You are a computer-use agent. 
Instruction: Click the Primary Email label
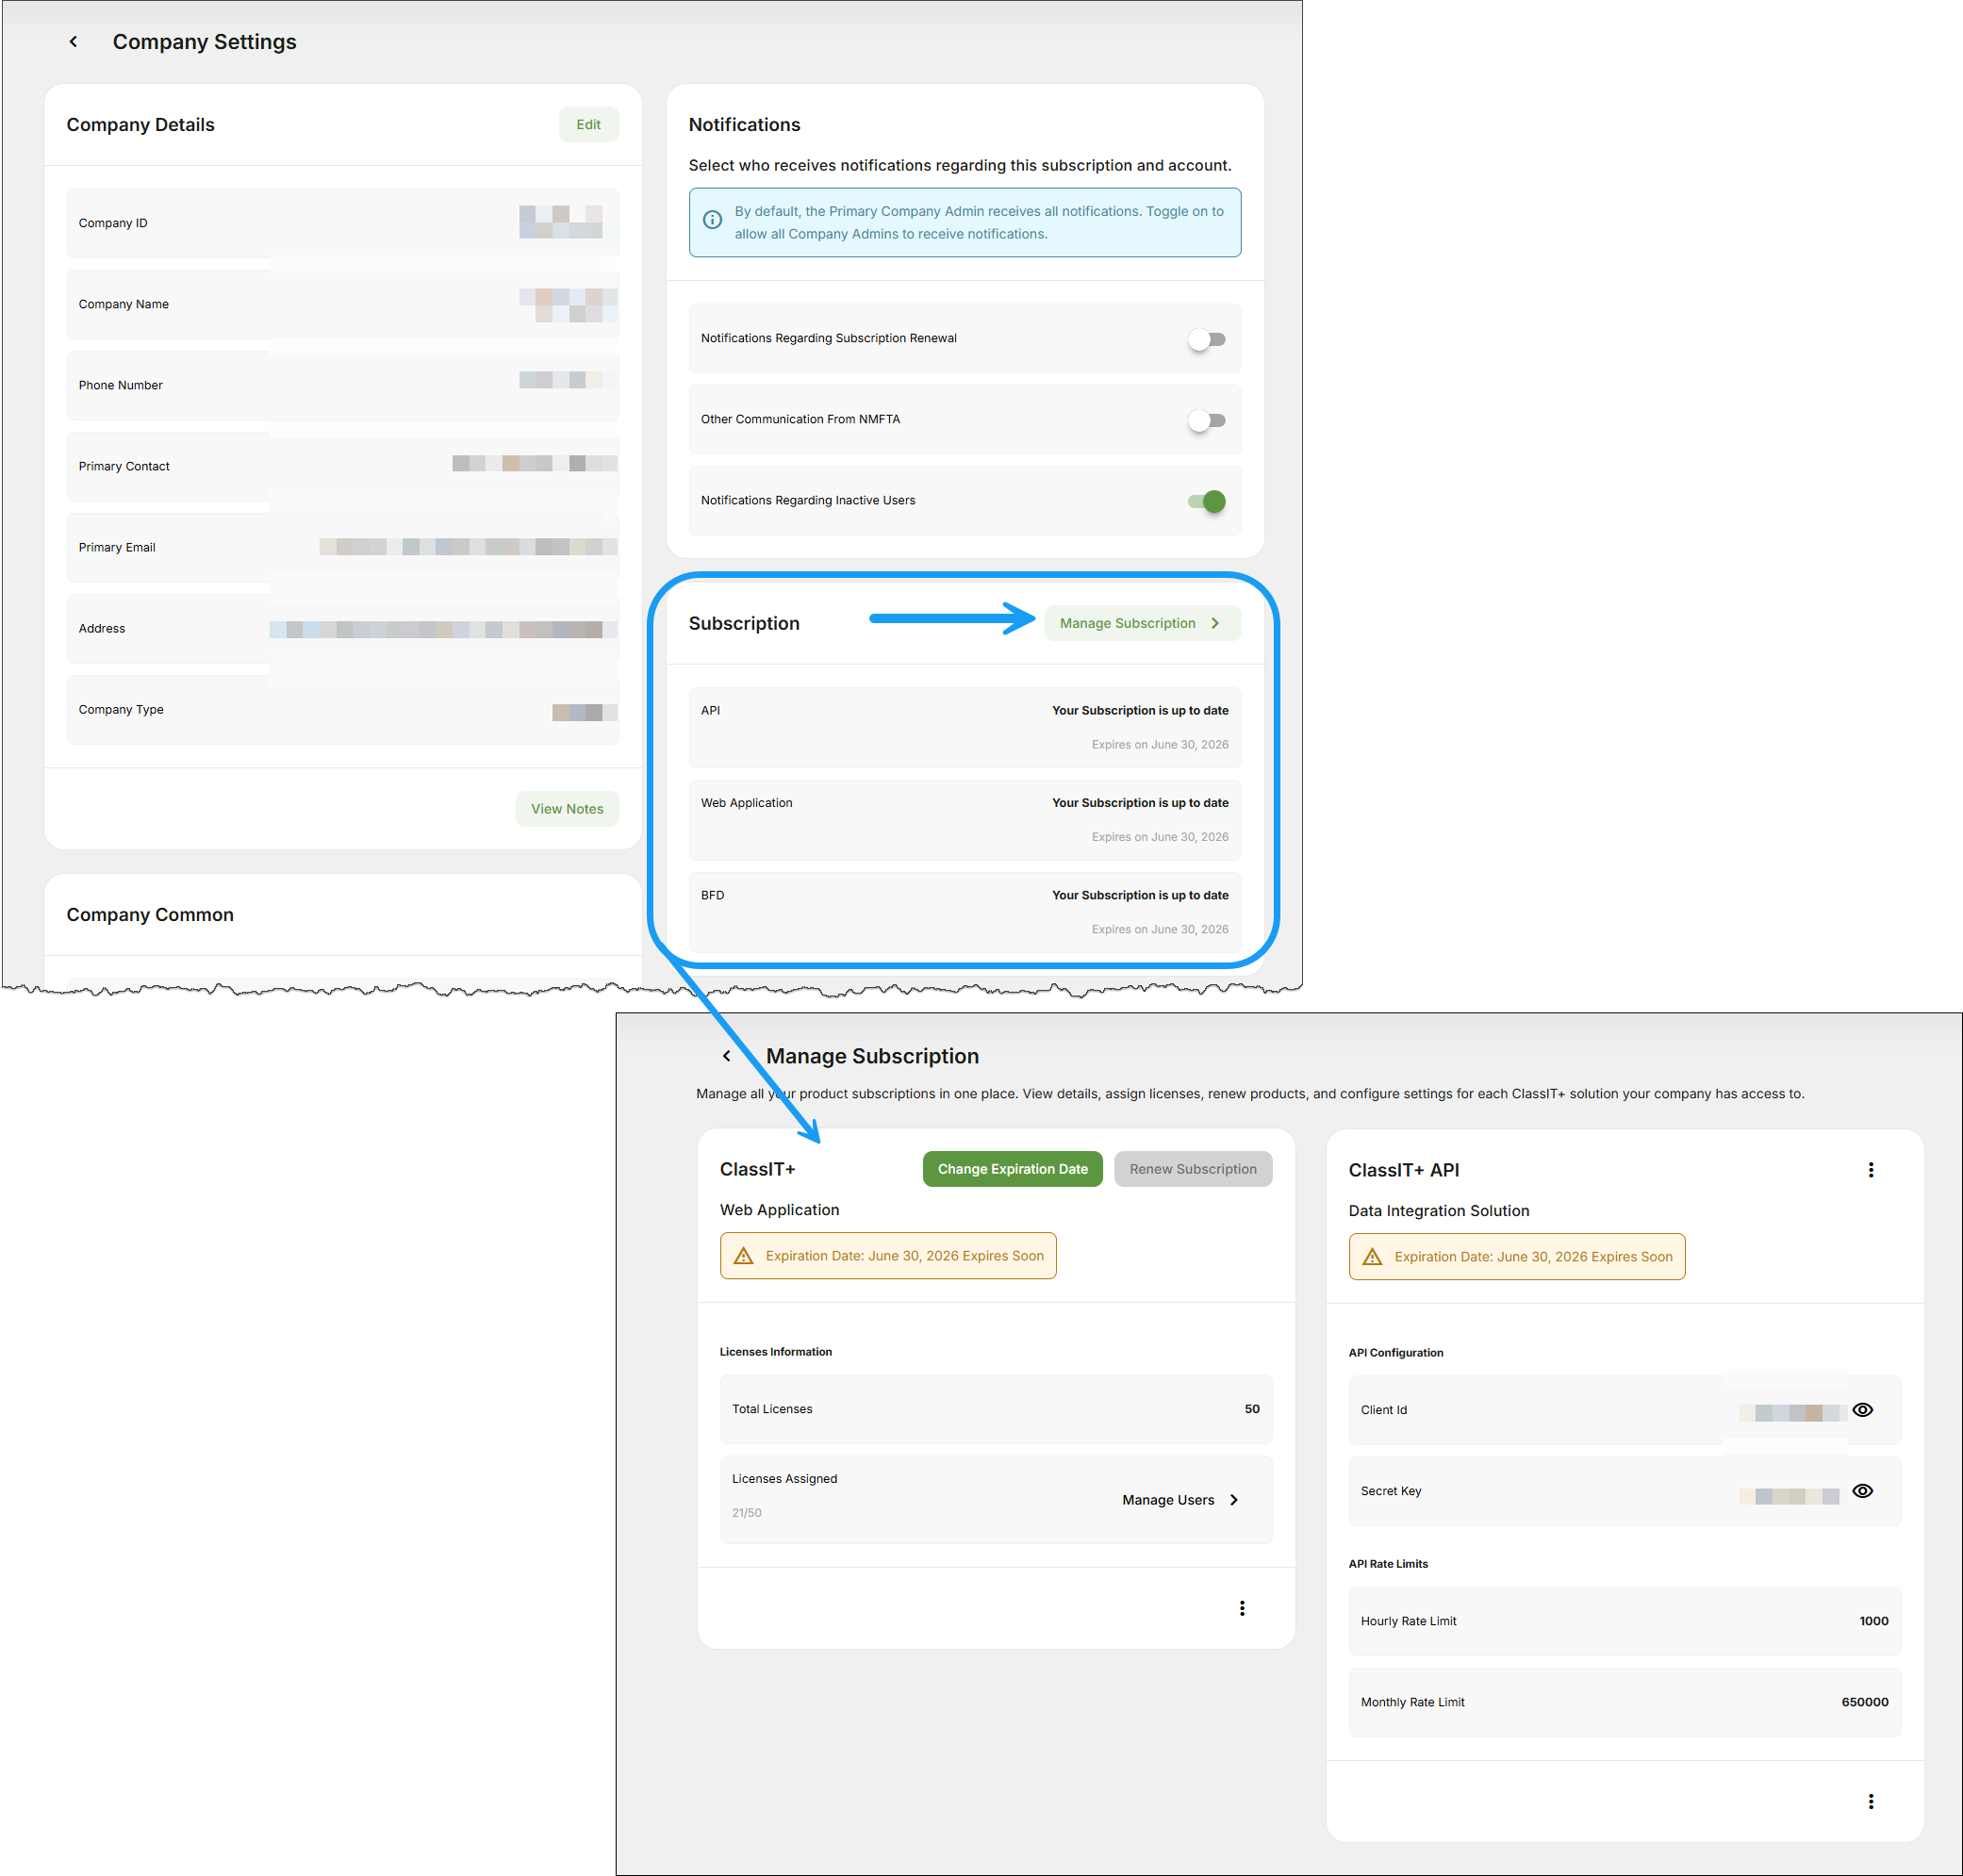(x=117, y=547)
